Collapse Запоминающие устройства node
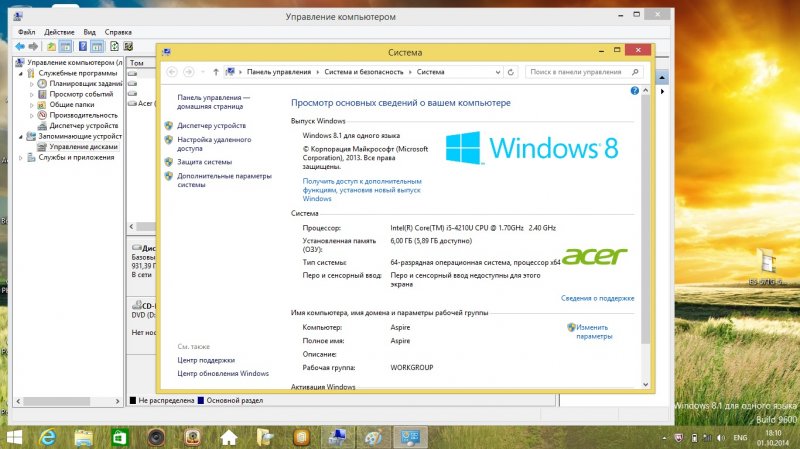Image resolution: width=800 pixels, height=449 pixels. point(21,136)
